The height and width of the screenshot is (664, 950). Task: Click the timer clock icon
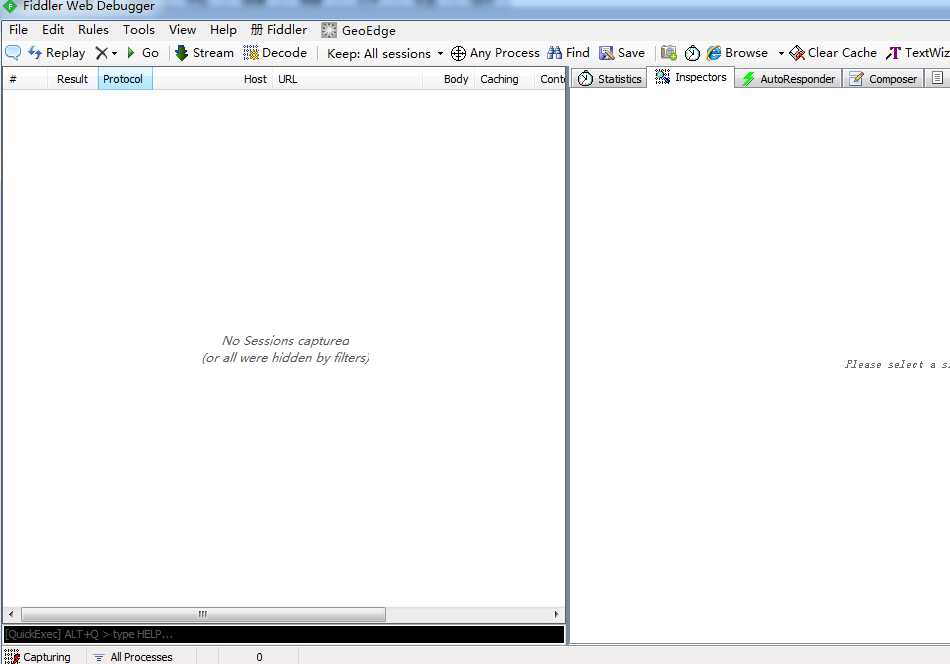click(692, 53)
